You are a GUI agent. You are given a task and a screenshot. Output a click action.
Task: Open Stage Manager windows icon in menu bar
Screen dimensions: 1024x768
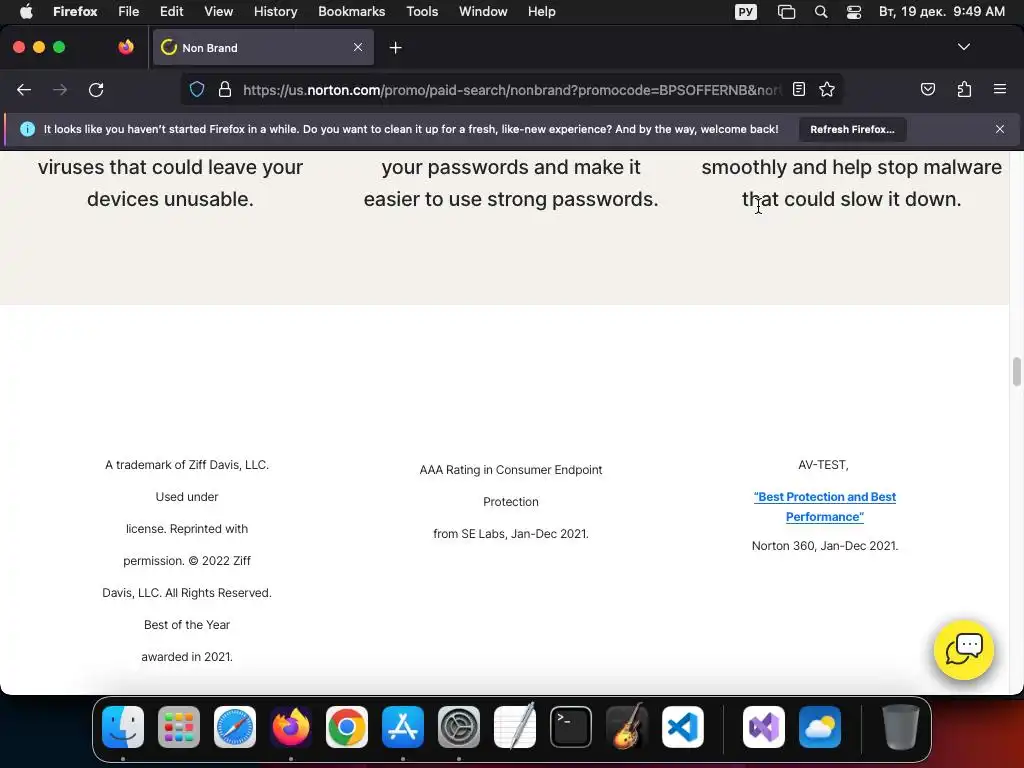click(786, 12)
